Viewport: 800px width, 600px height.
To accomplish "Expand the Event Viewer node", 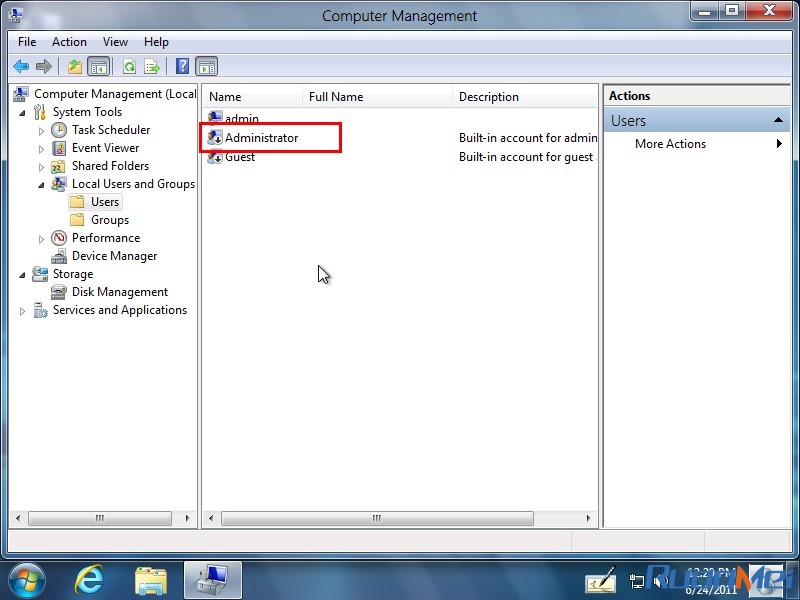I will 41,149.
